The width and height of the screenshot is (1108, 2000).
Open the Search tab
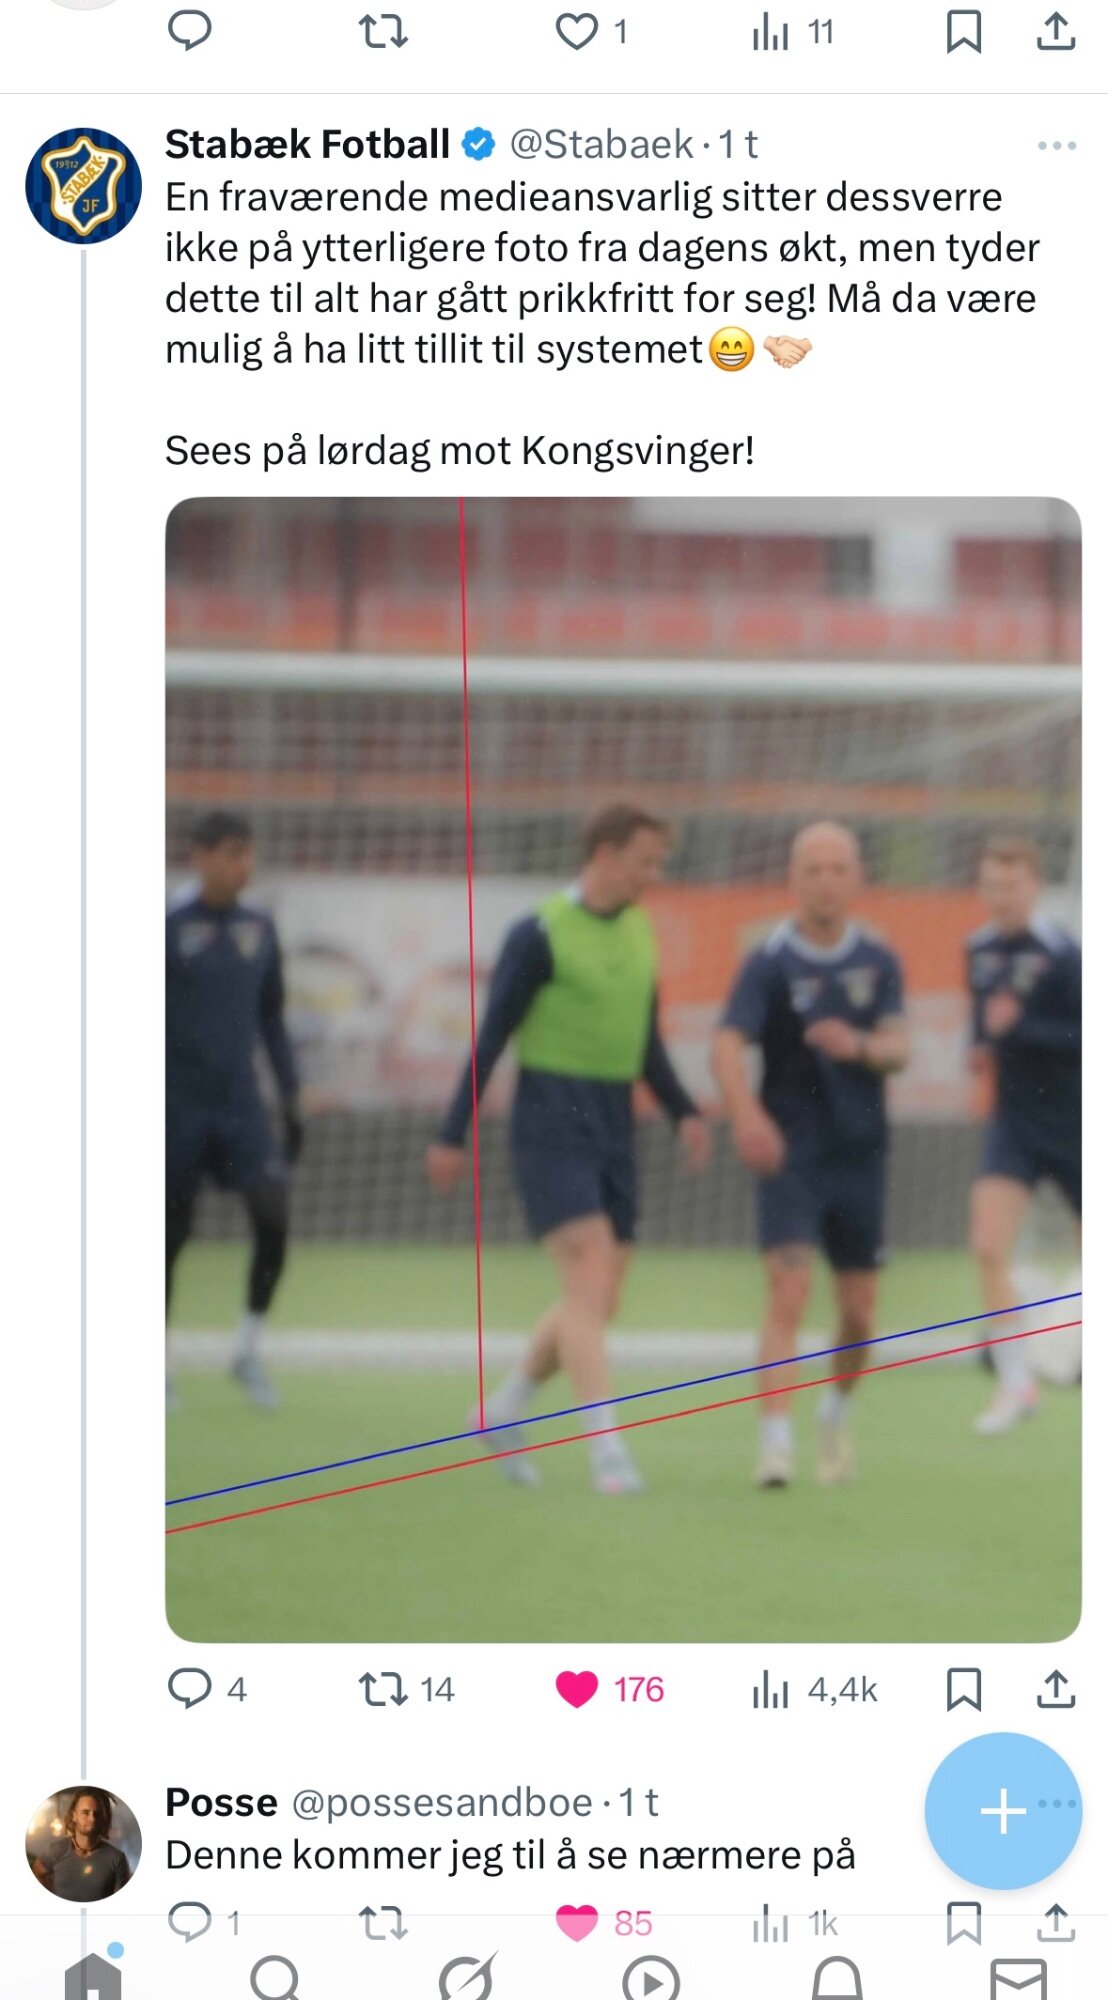point(277,1977)
